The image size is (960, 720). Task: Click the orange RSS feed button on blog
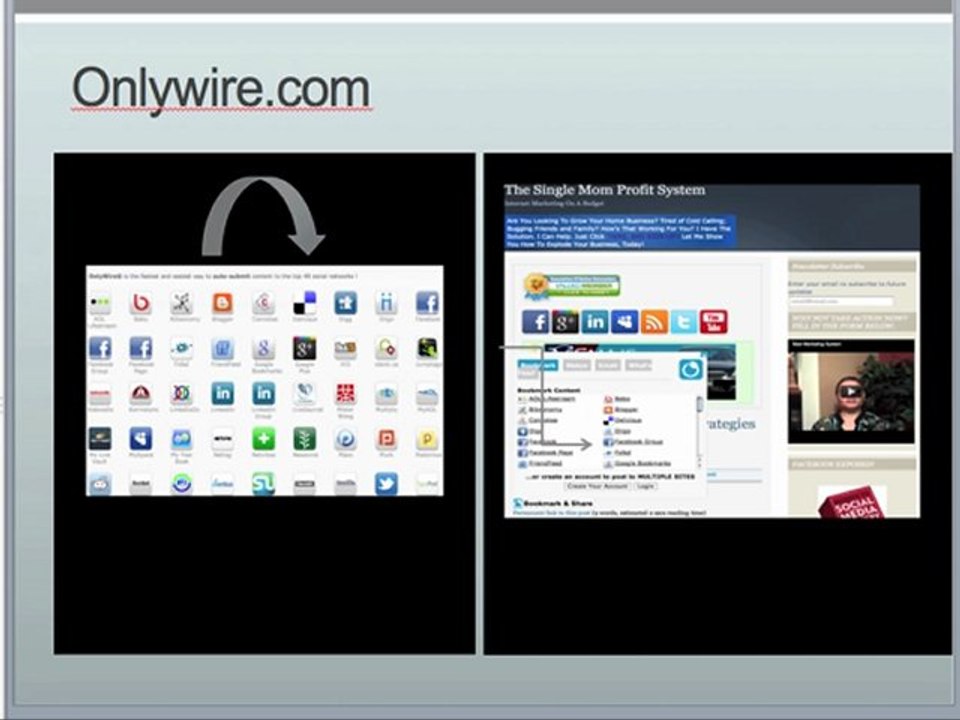tap(654, 322)
